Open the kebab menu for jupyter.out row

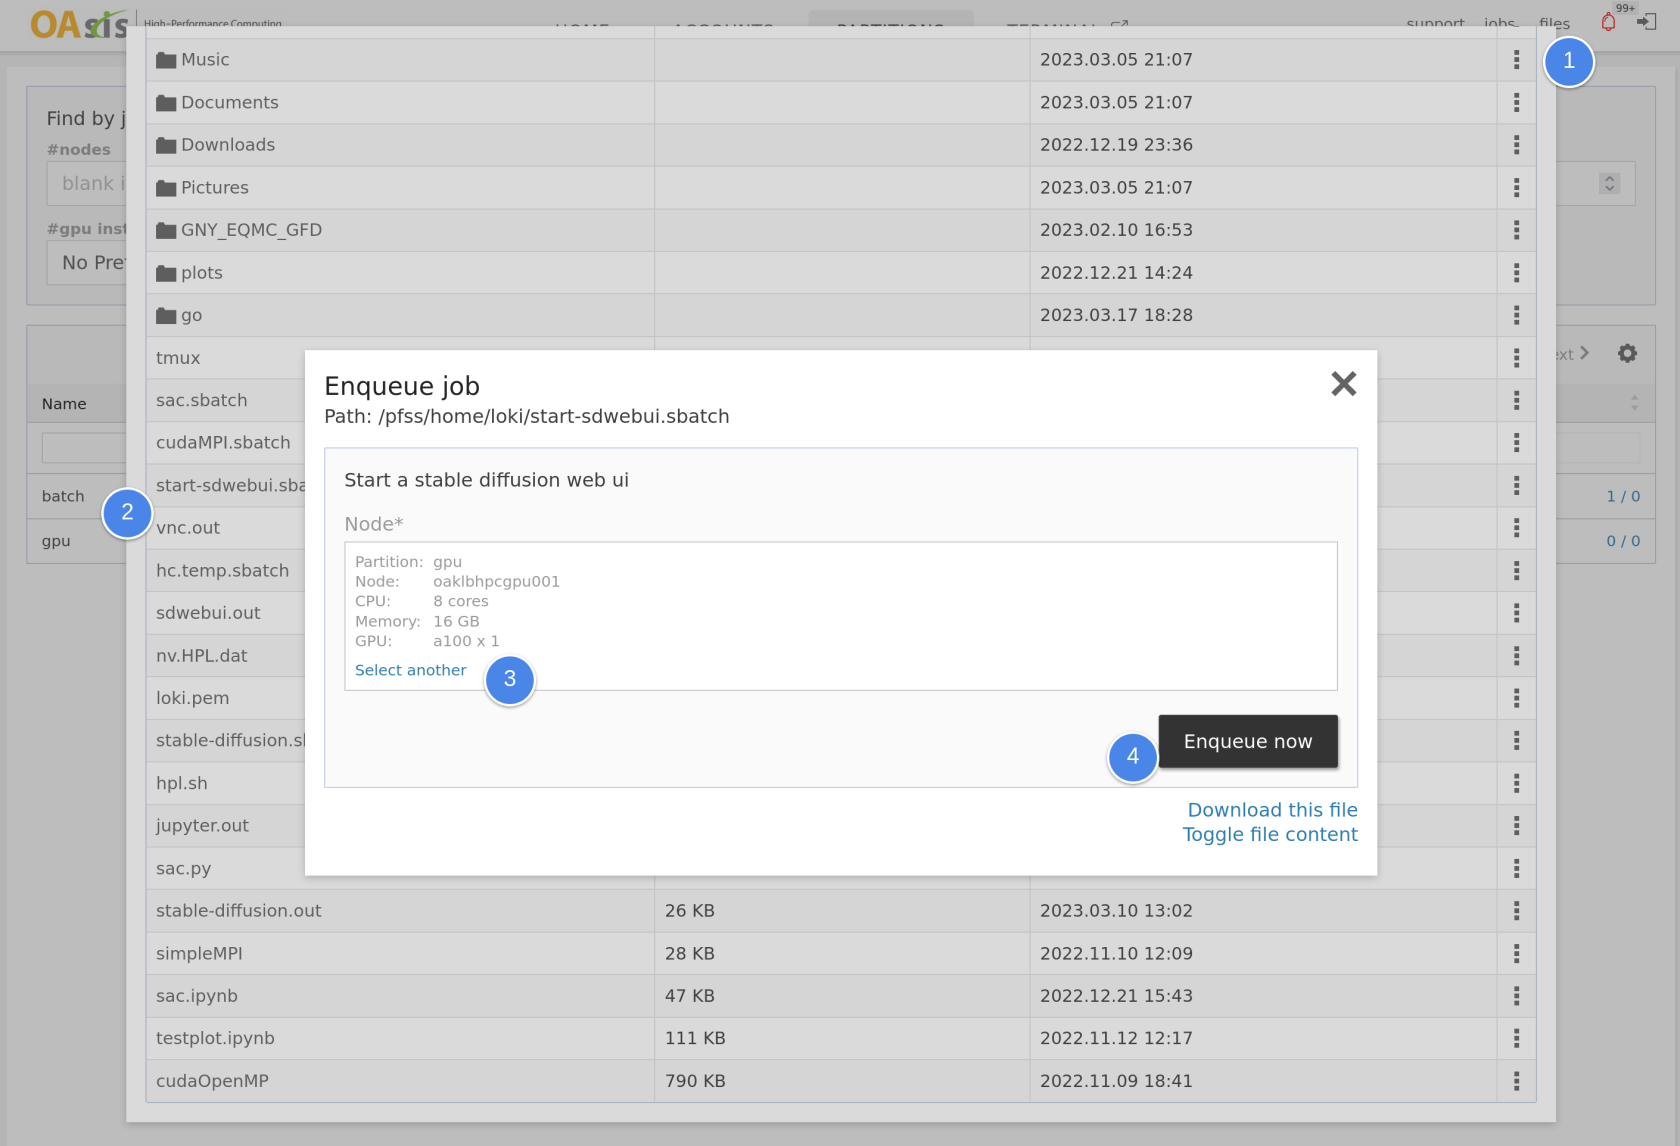1516,825
